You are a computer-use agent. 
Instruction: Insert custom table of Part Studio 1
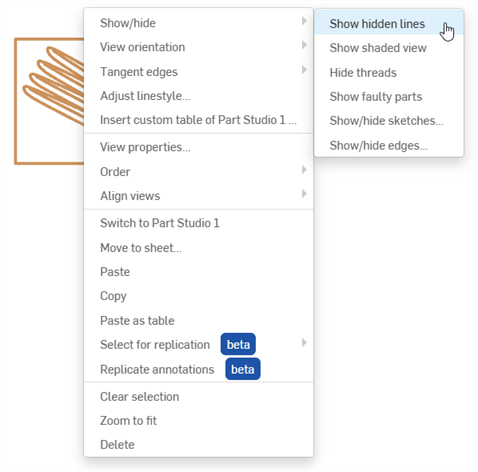click(x=198, y=120)
